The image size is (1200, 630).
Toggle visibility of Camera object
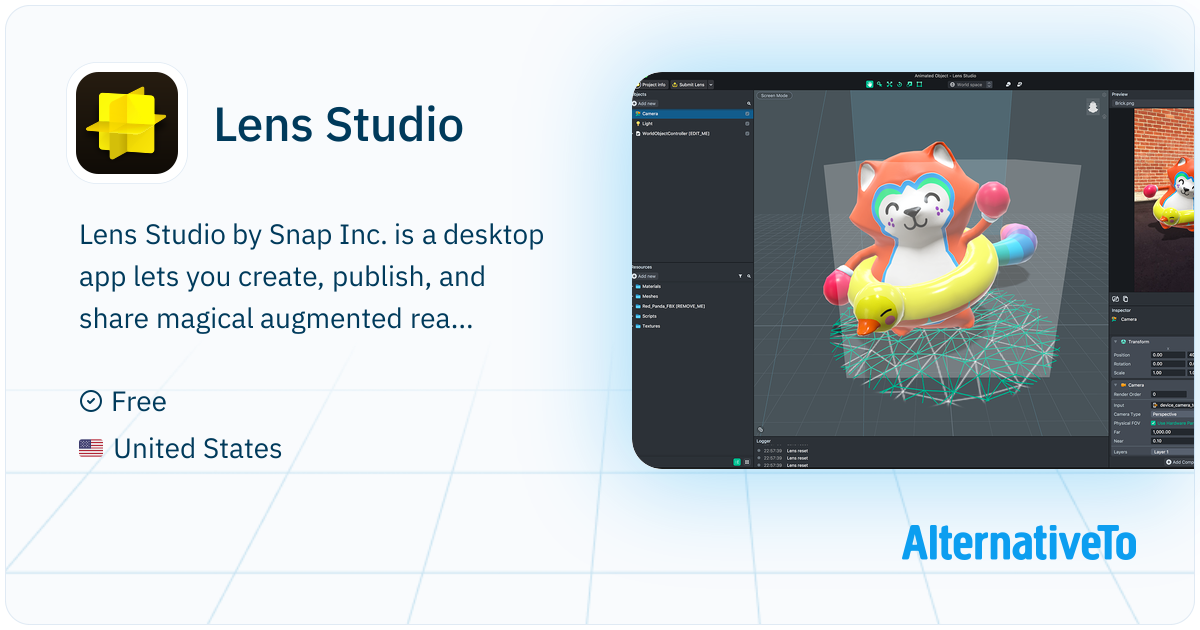click(747, 114)
